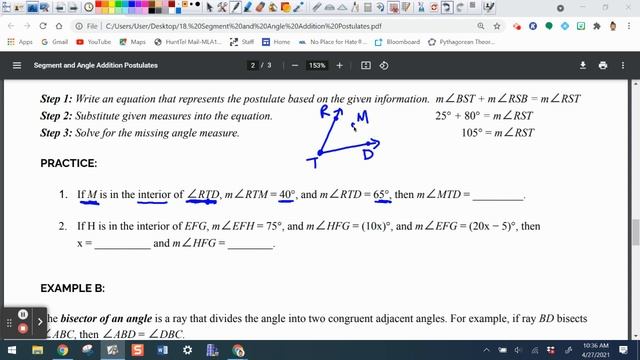Pick the black color swatch
Screen dimensions: 640x360
click(x=151, y=10)
